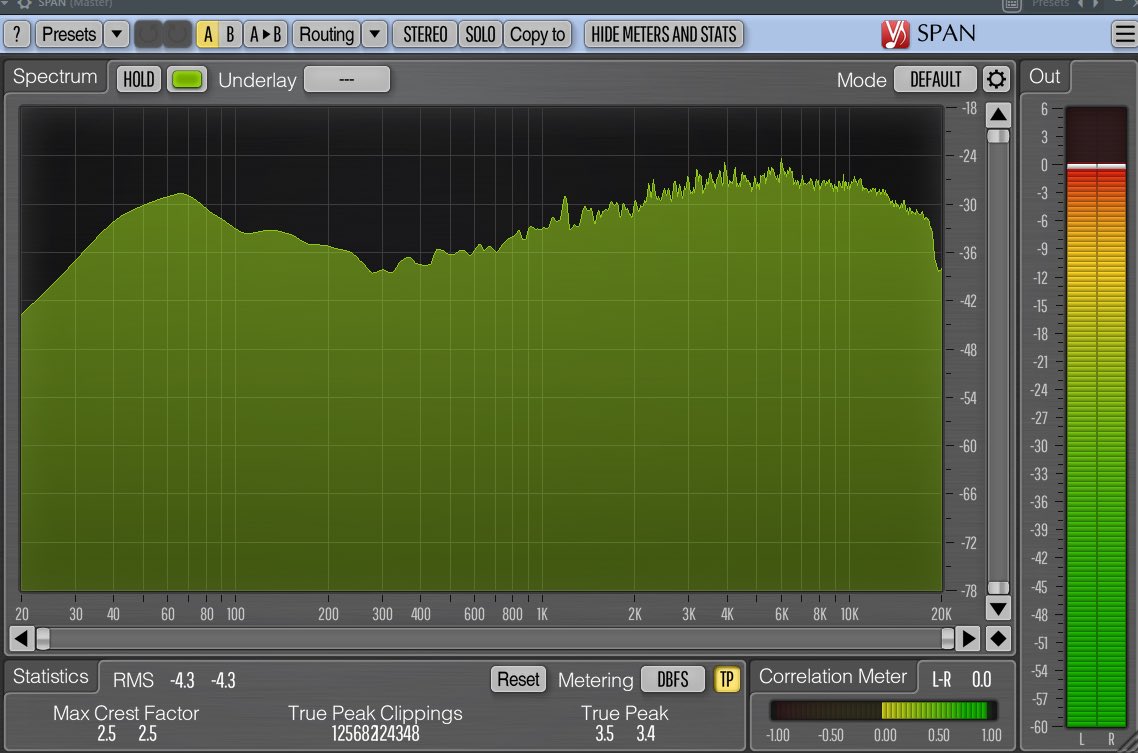Click the right handle of frequency range slider

pos(948,638)
